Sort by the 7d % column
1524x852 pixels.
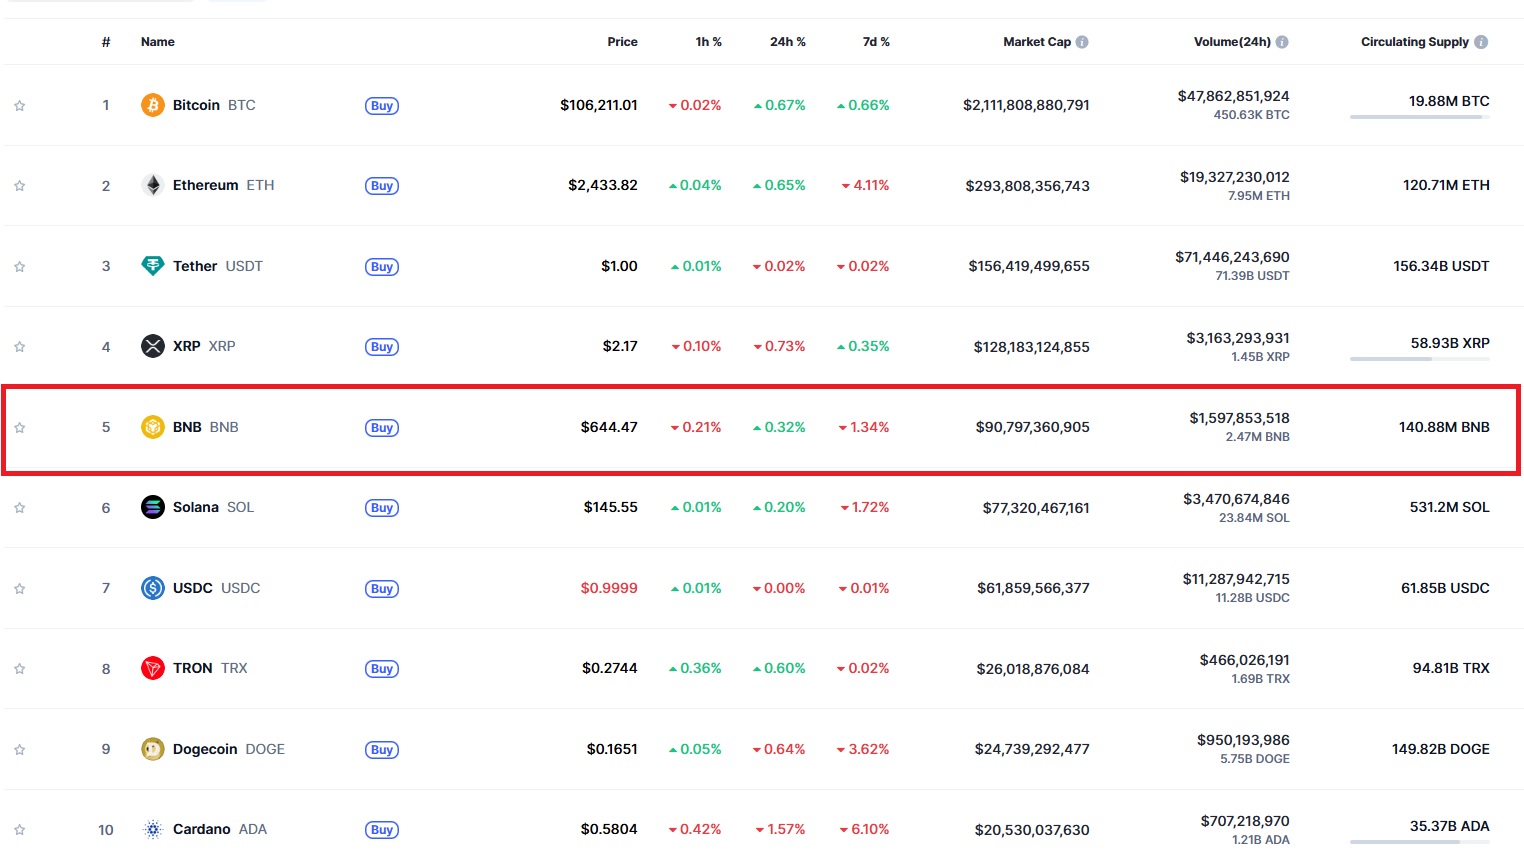coord(876,42)
